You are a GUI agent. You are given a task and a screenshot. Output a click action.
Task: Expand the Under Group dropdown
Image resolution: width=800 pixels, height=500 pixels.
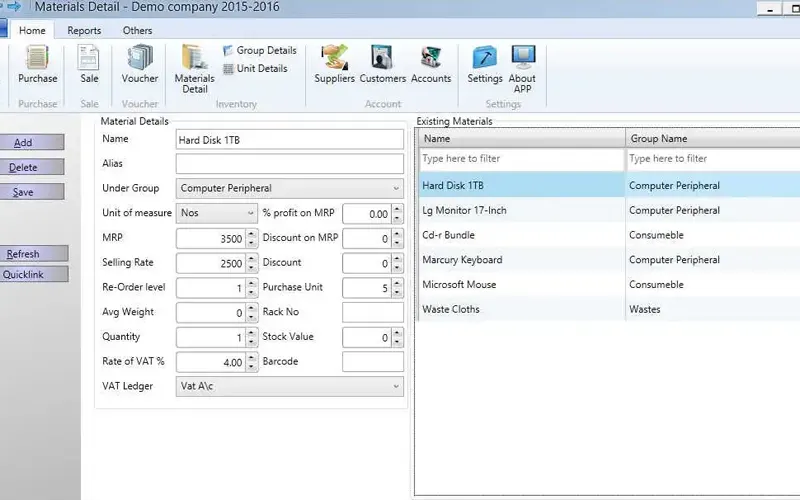[396, 188]
